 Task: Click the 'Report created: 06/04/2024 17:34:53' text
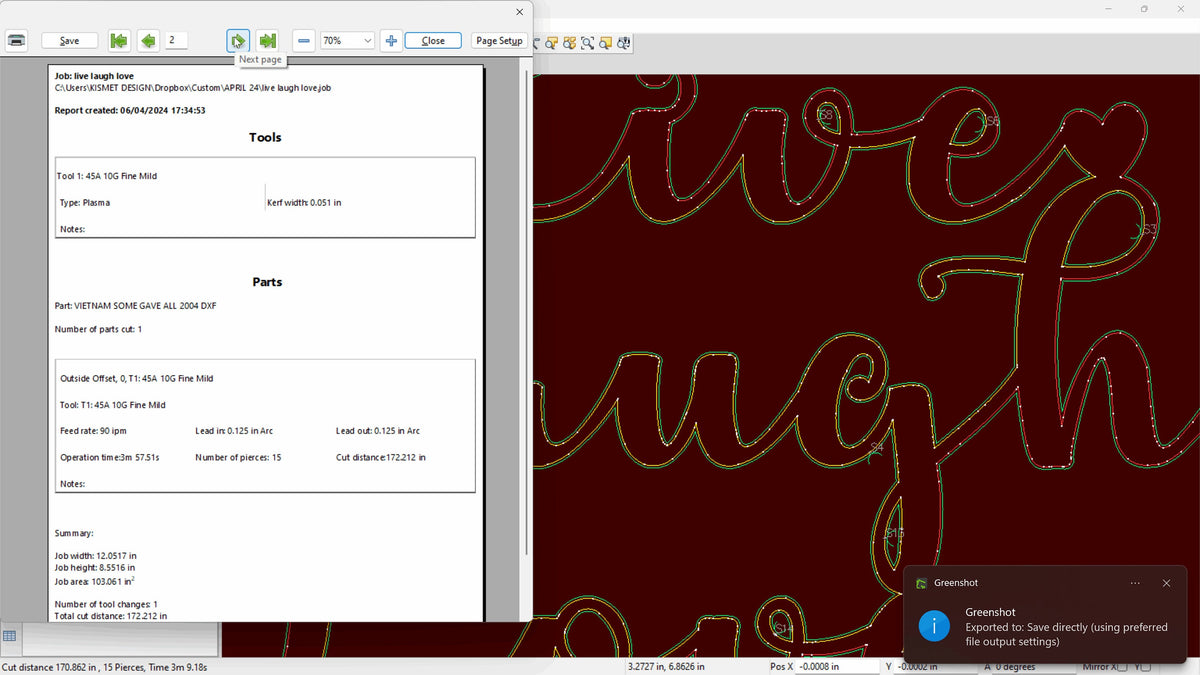130,110
